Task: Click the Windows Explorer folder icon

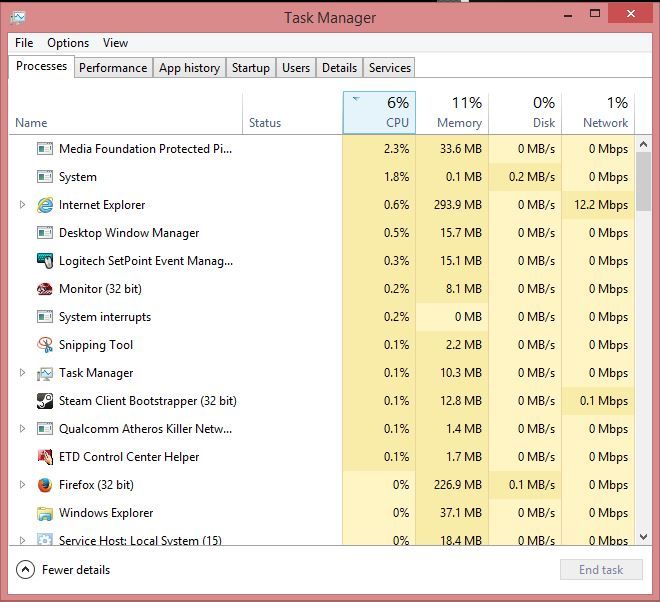Action: click(45, 513)
